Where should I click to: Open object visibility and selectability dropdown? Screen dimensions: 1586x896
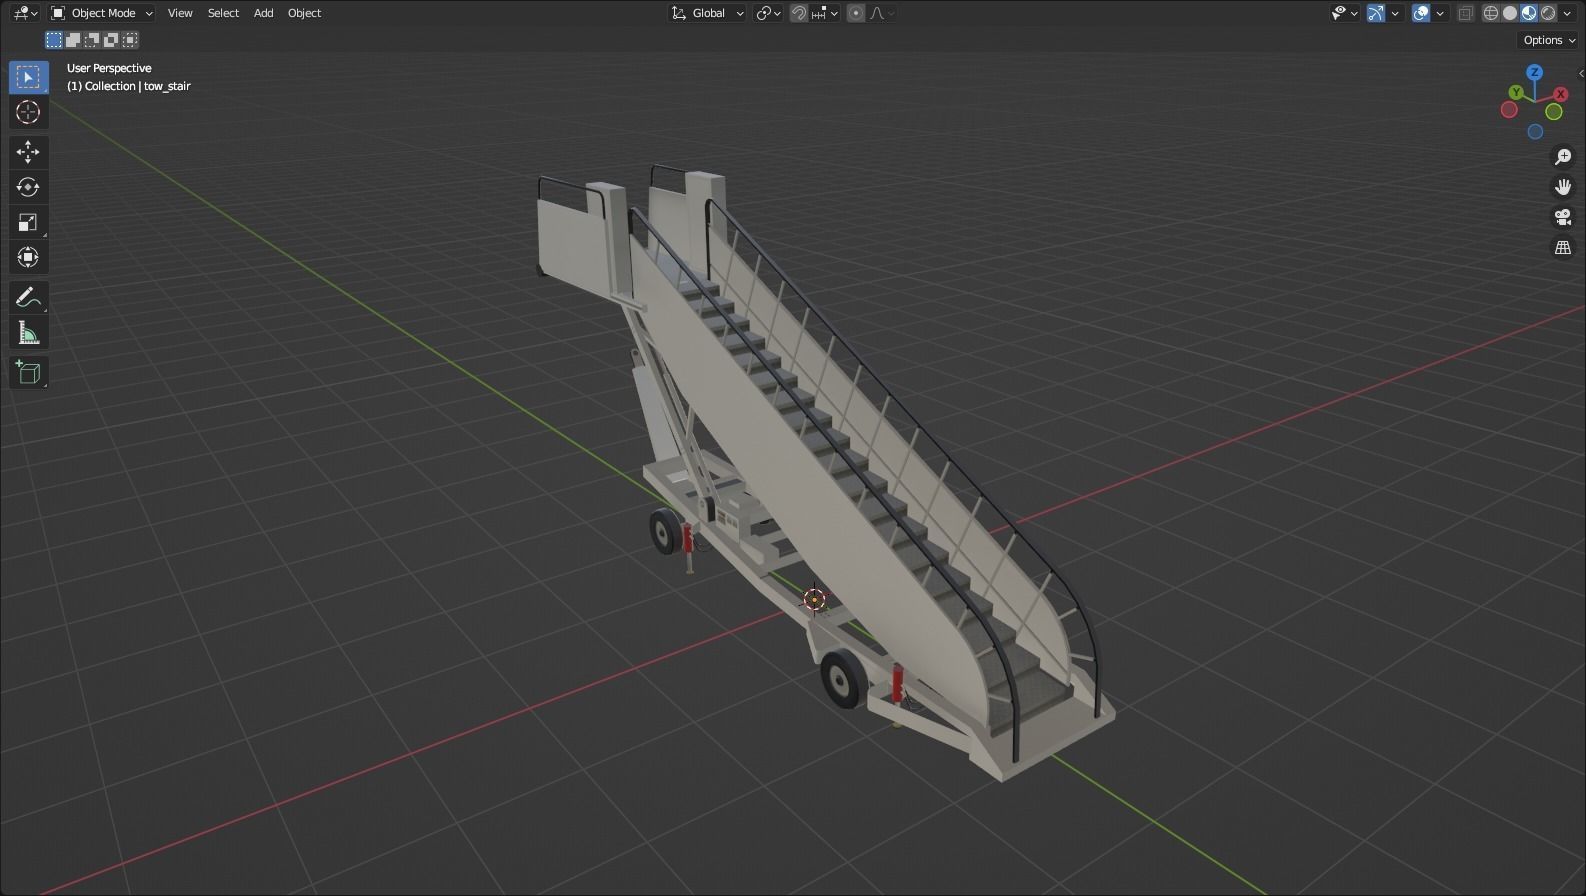pyautogui.click(x=1344, y=13)
